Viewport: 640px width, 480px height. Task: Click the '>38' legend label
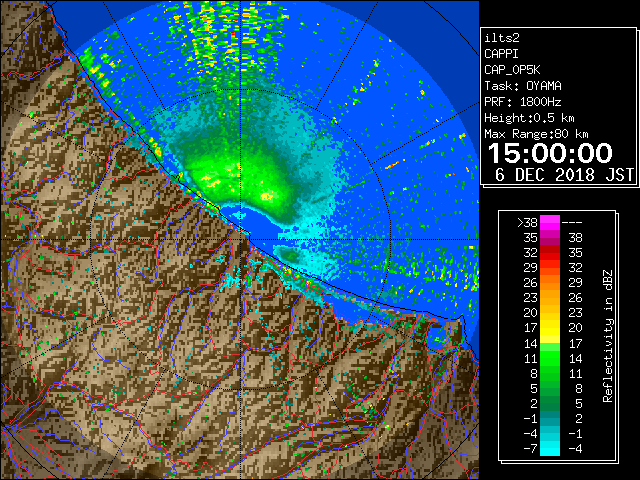pyautogui.click(x=527, y=223)
